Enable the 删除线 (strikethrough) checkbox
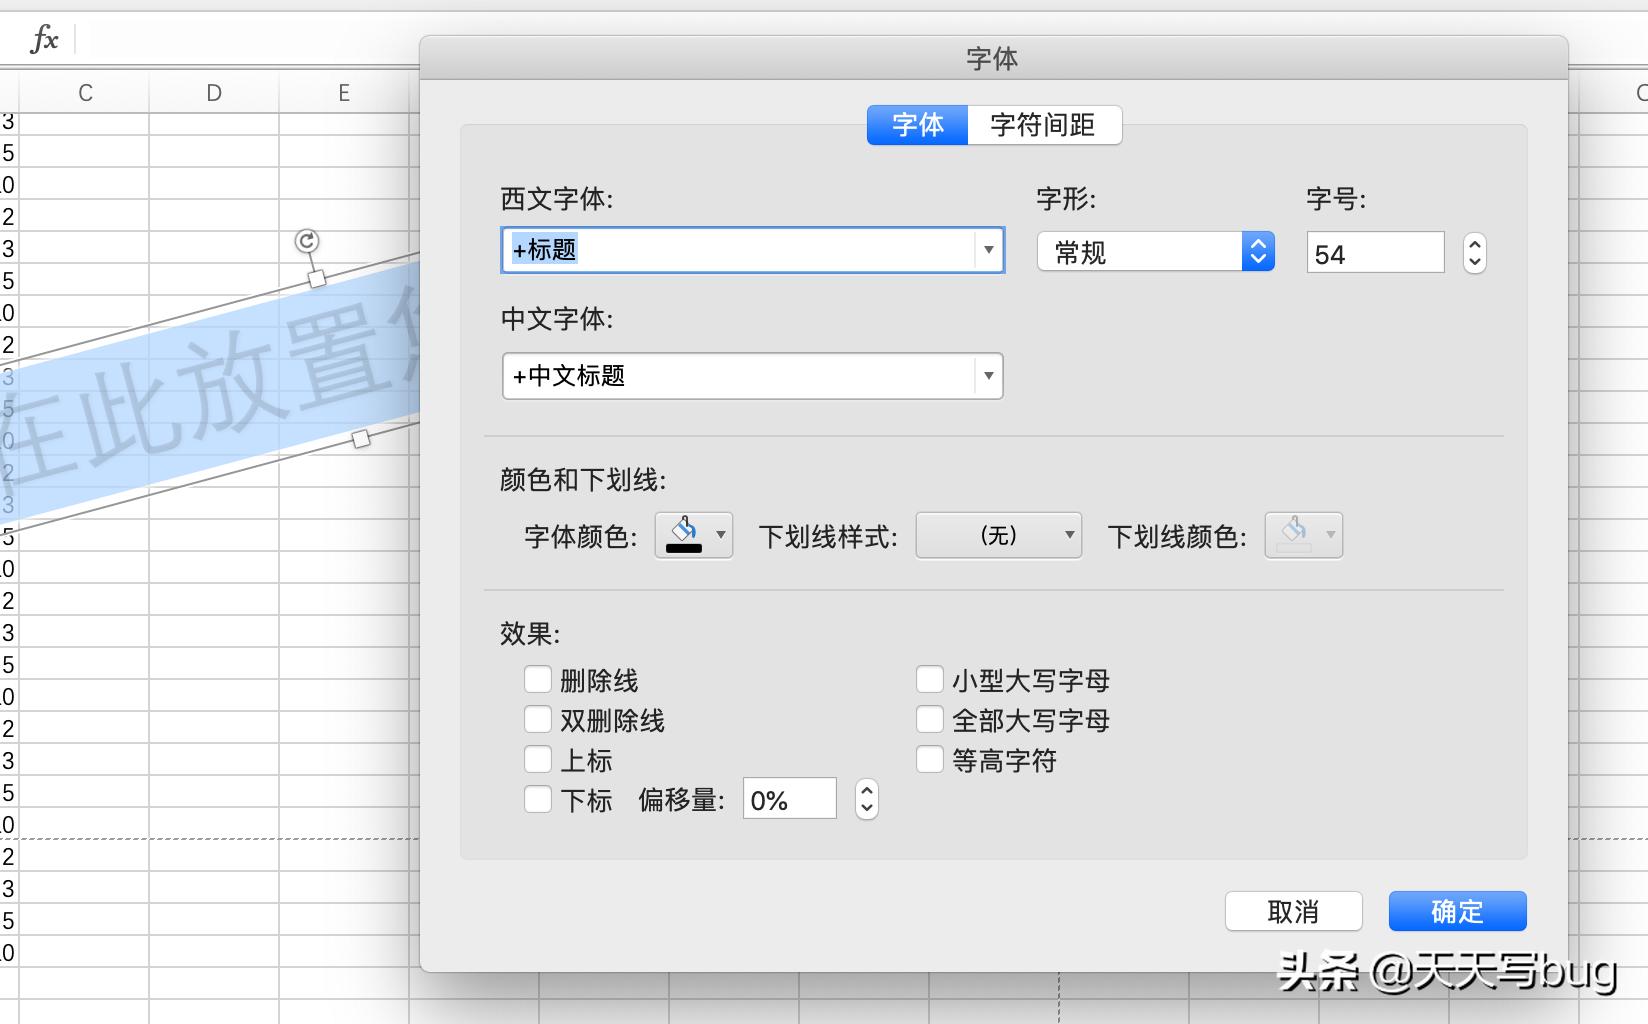The width and height of the screenshot is (1648, 1024). coord(537,679)
